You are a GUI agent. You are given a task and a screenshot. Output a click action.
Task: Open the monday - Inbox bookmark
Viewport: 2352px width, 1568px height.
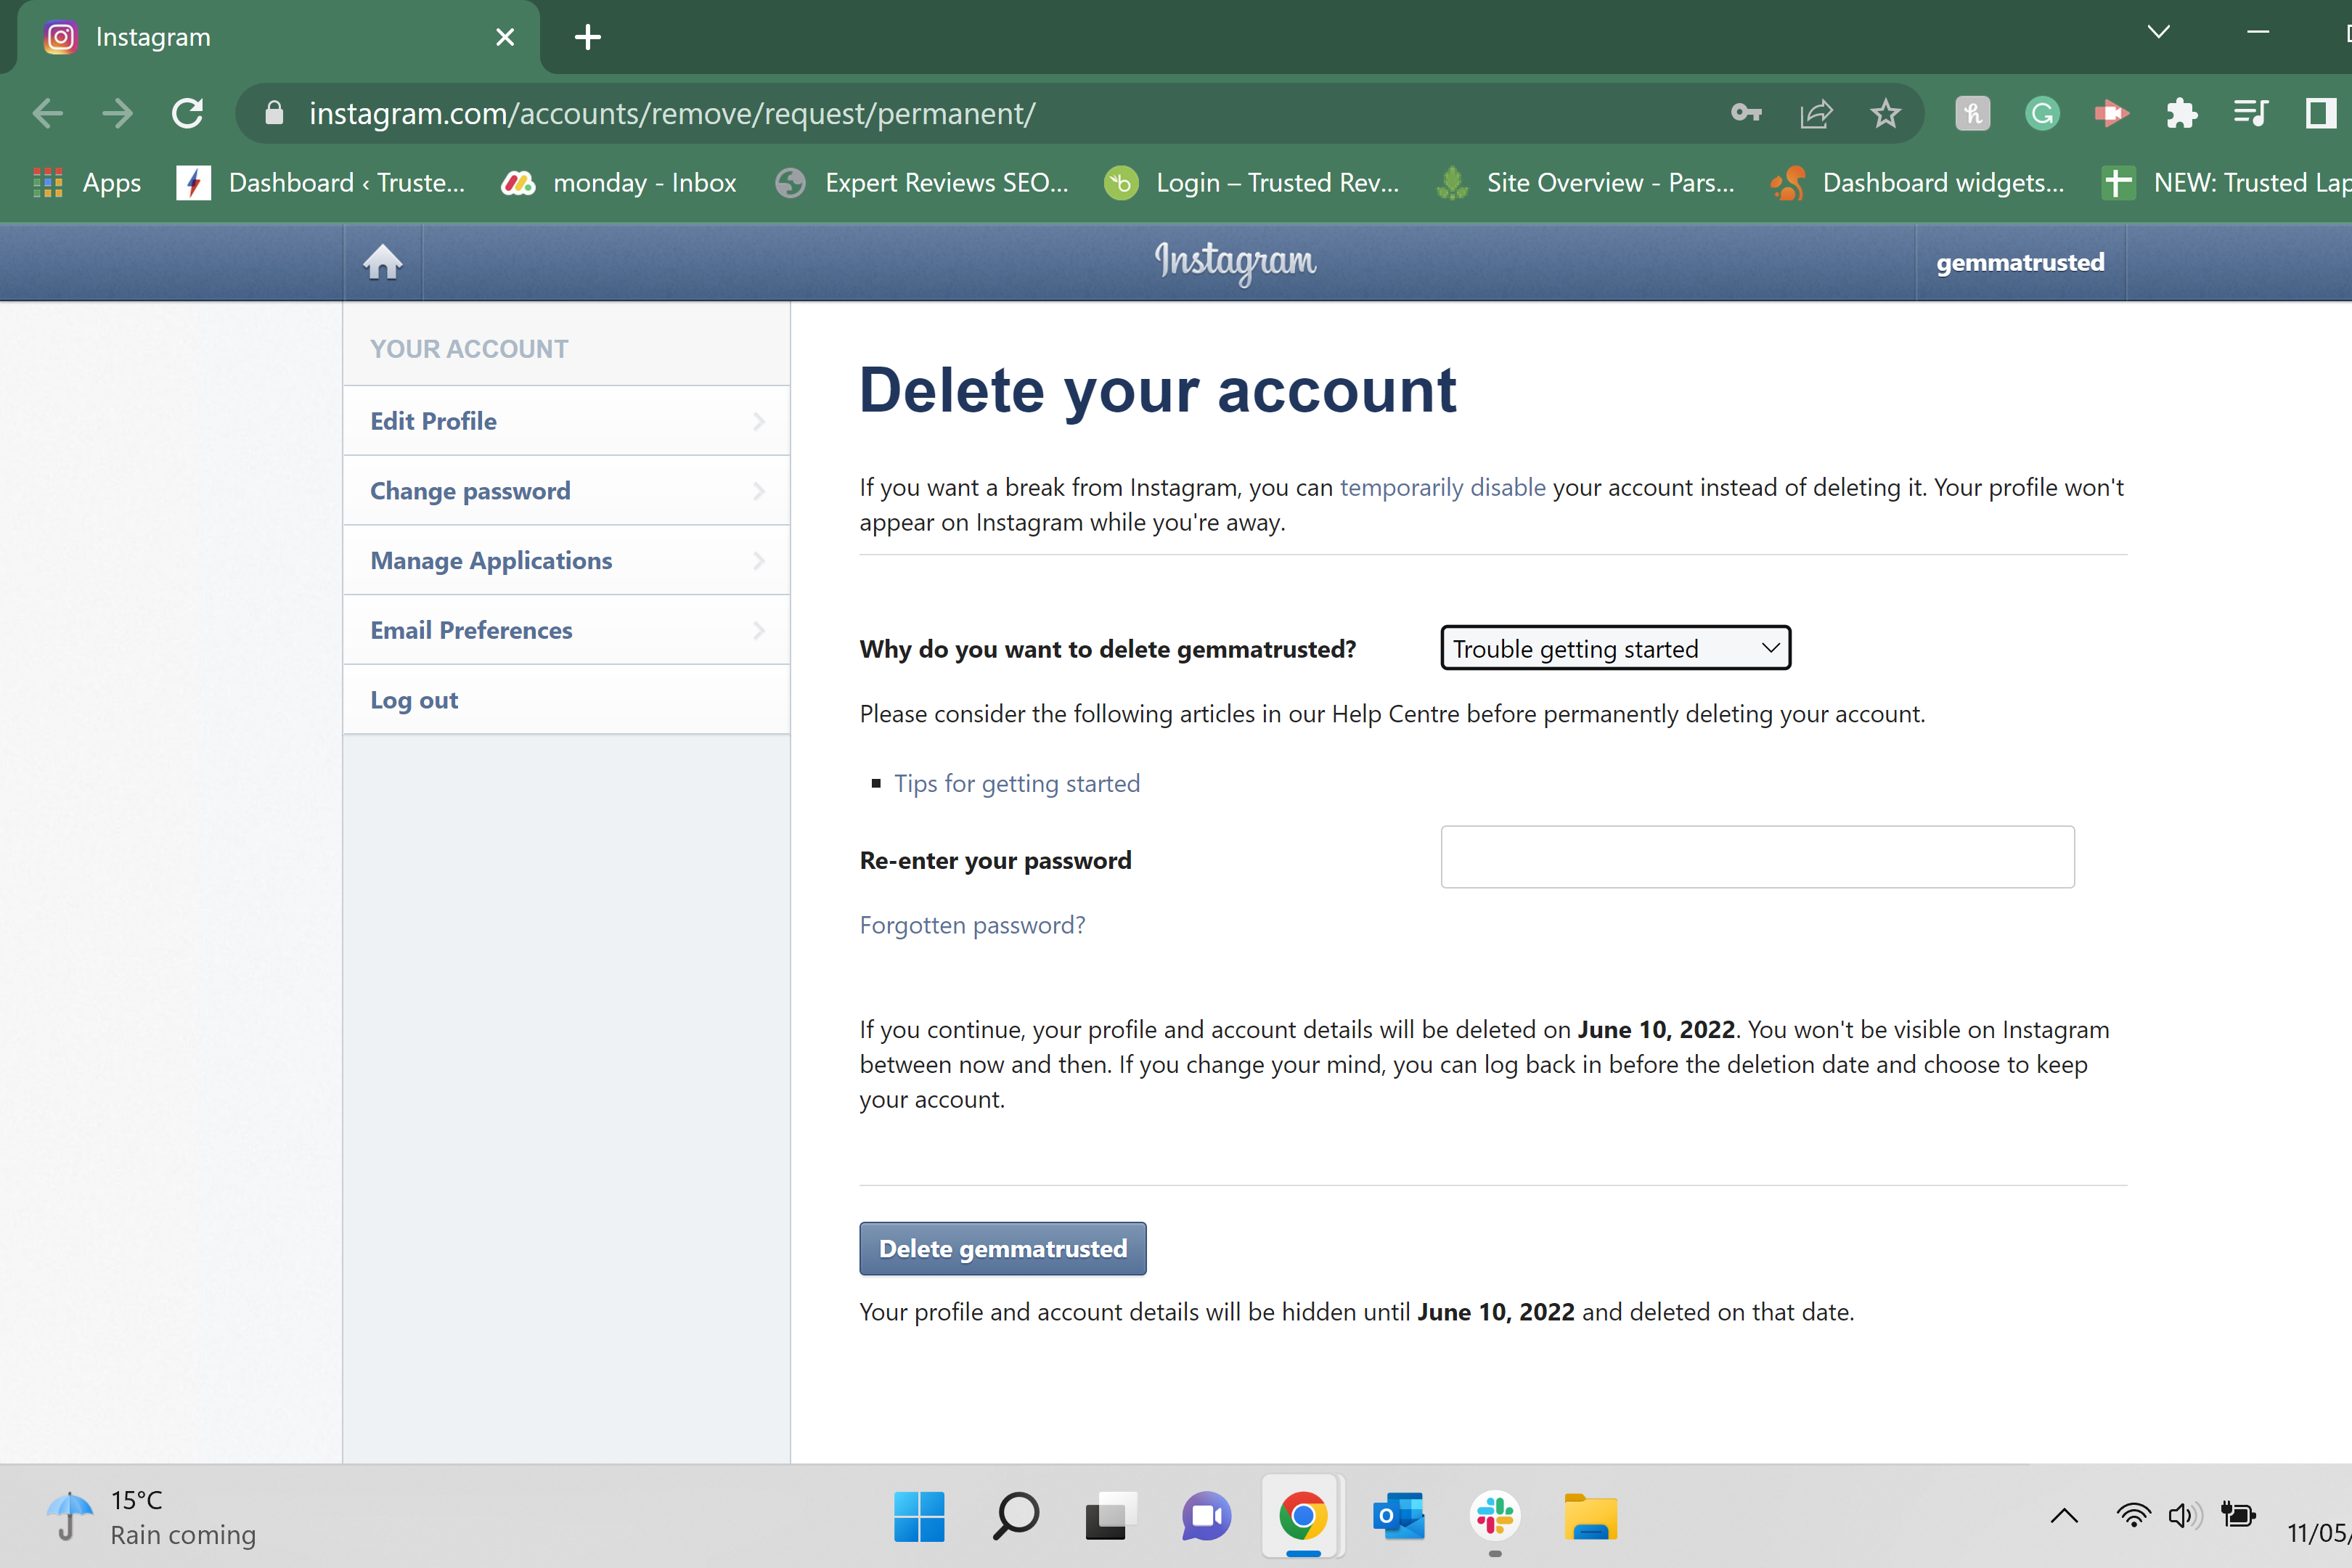(x=619, y=183)
